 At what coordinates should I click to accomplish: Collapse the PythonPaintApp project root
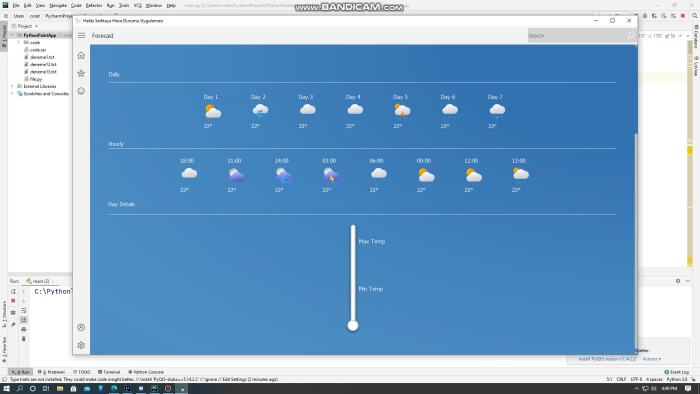tap(12, 35)
